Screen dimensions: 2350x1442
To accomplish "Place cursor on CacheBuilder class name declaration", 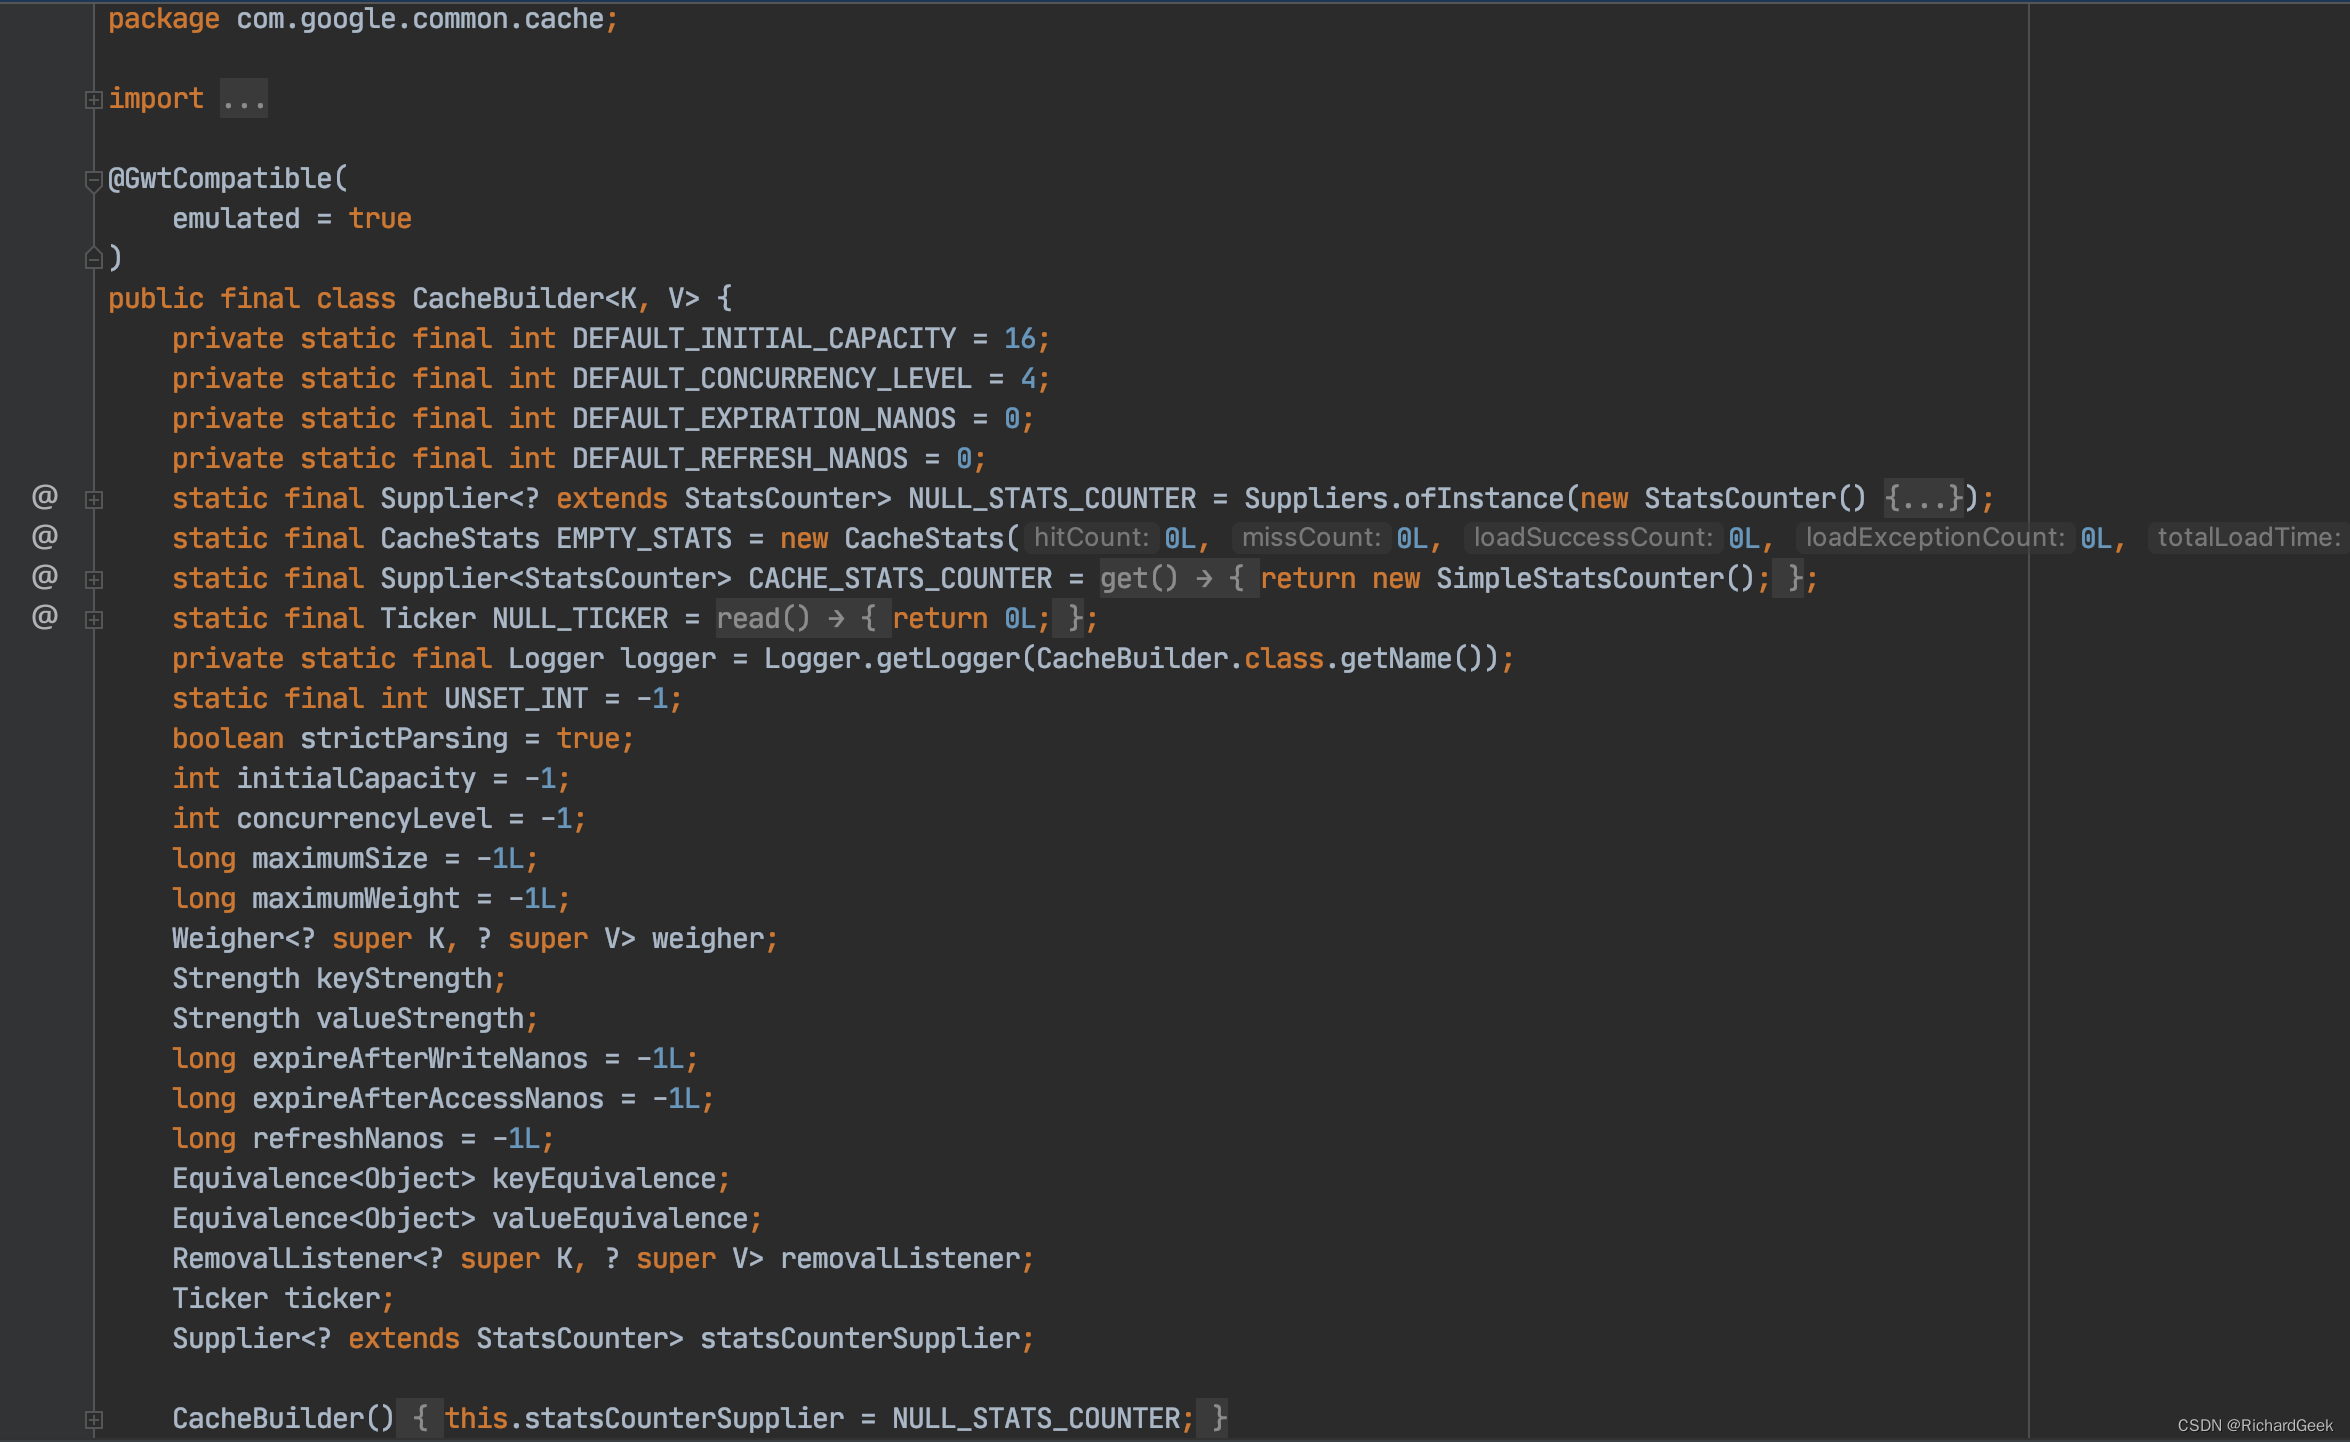I will [x=508, y=298].
